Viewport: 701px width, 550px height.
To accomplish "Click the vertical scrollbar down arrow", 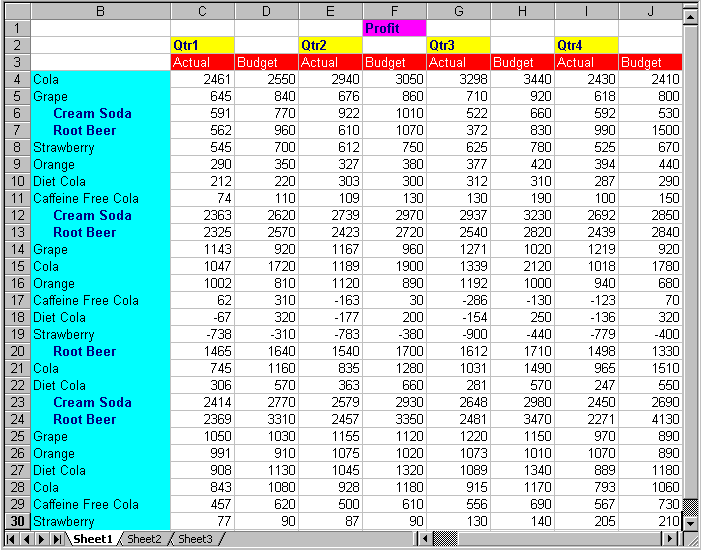I will click(690, 522).
